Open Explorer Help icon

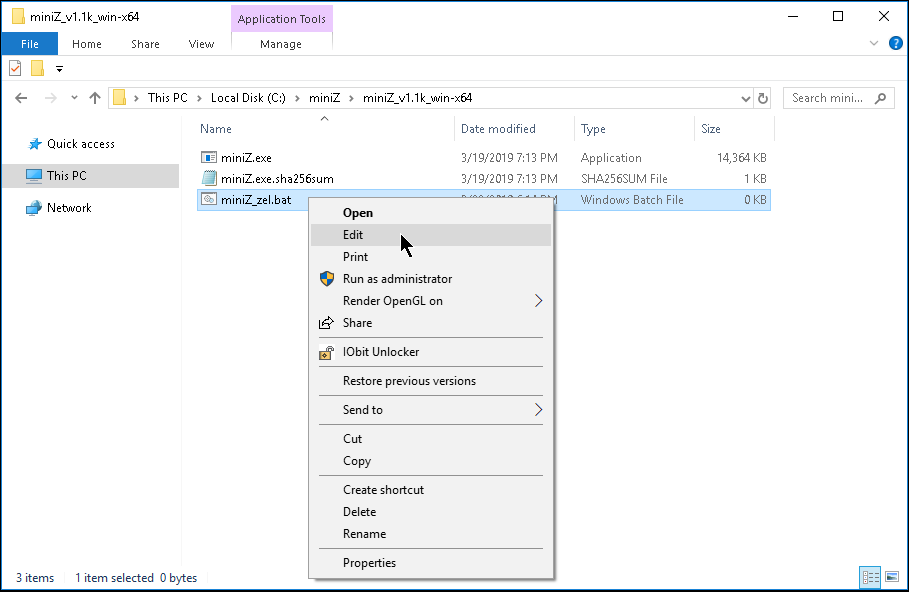(x=896, y=43)
